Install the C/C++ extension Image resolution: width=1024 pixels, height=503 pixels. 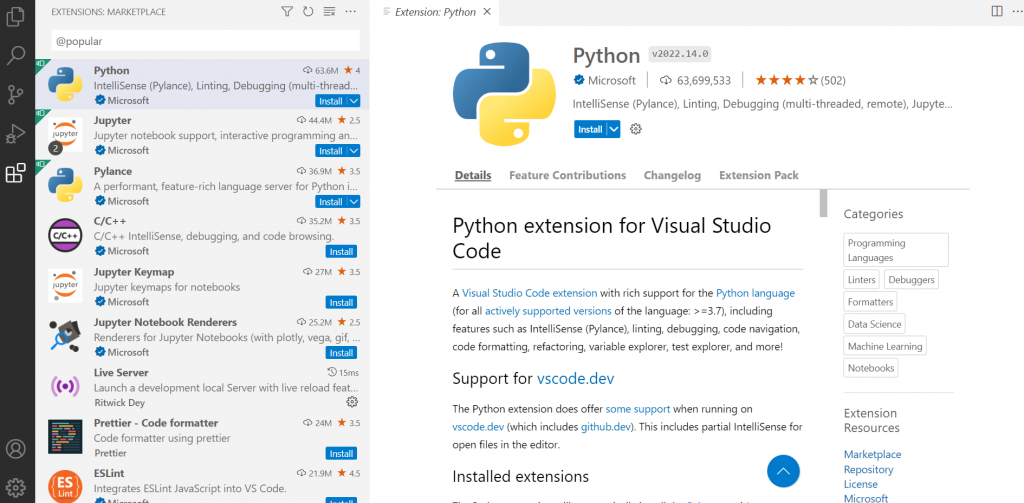point(341,251)
